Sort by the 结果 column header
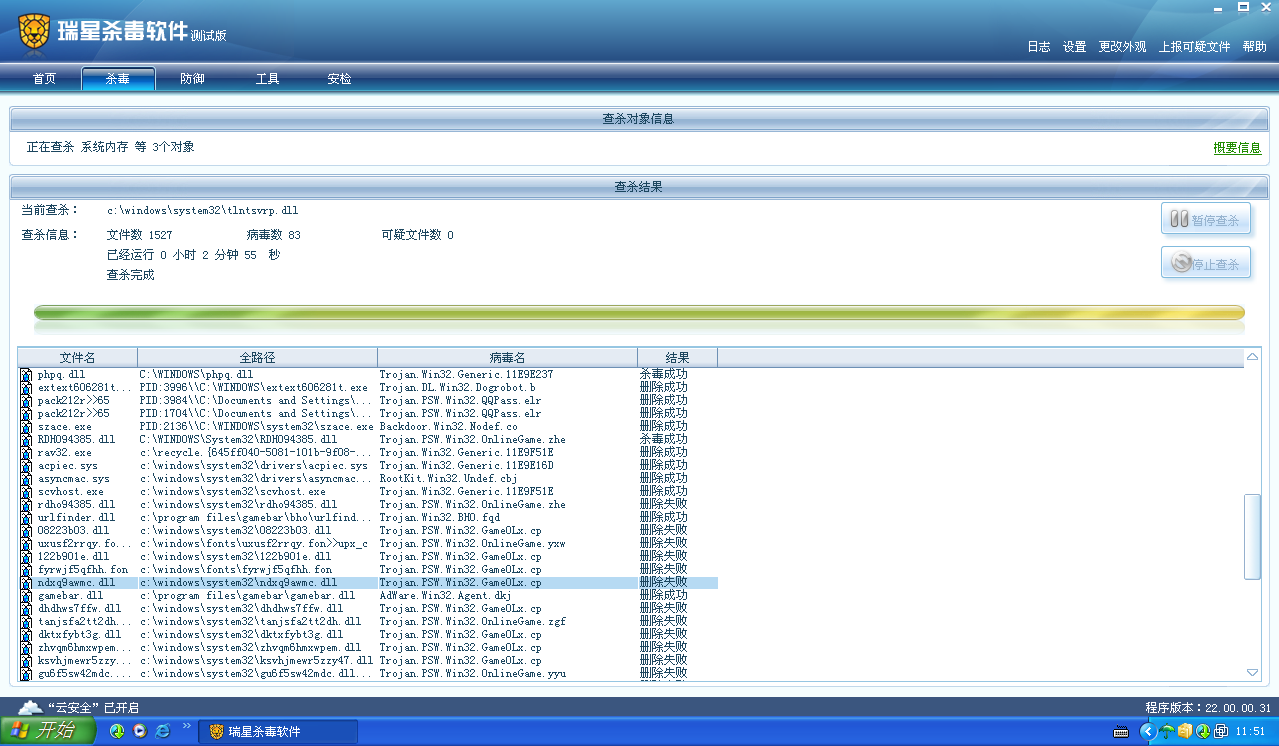Image resolution: width=1279 pixels, height=746 pixels. (677, 357)
